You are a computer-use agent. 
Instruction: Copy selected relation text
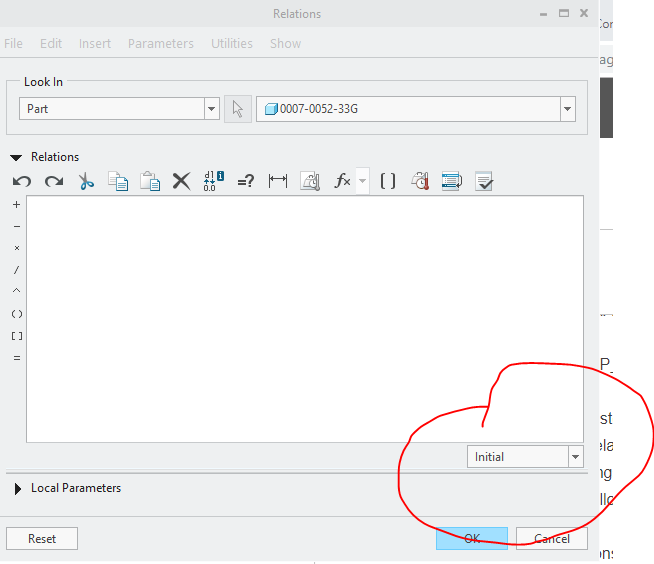point(118,181)
